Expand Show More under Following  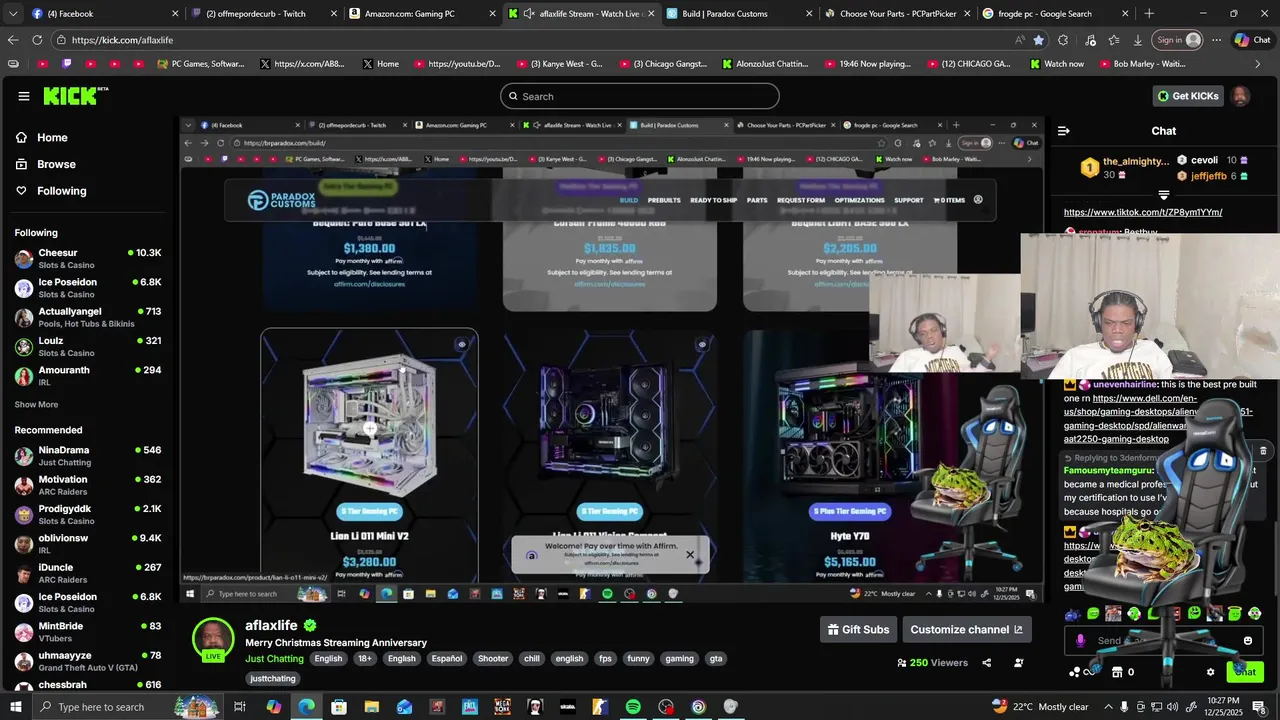tap(36, 405)
